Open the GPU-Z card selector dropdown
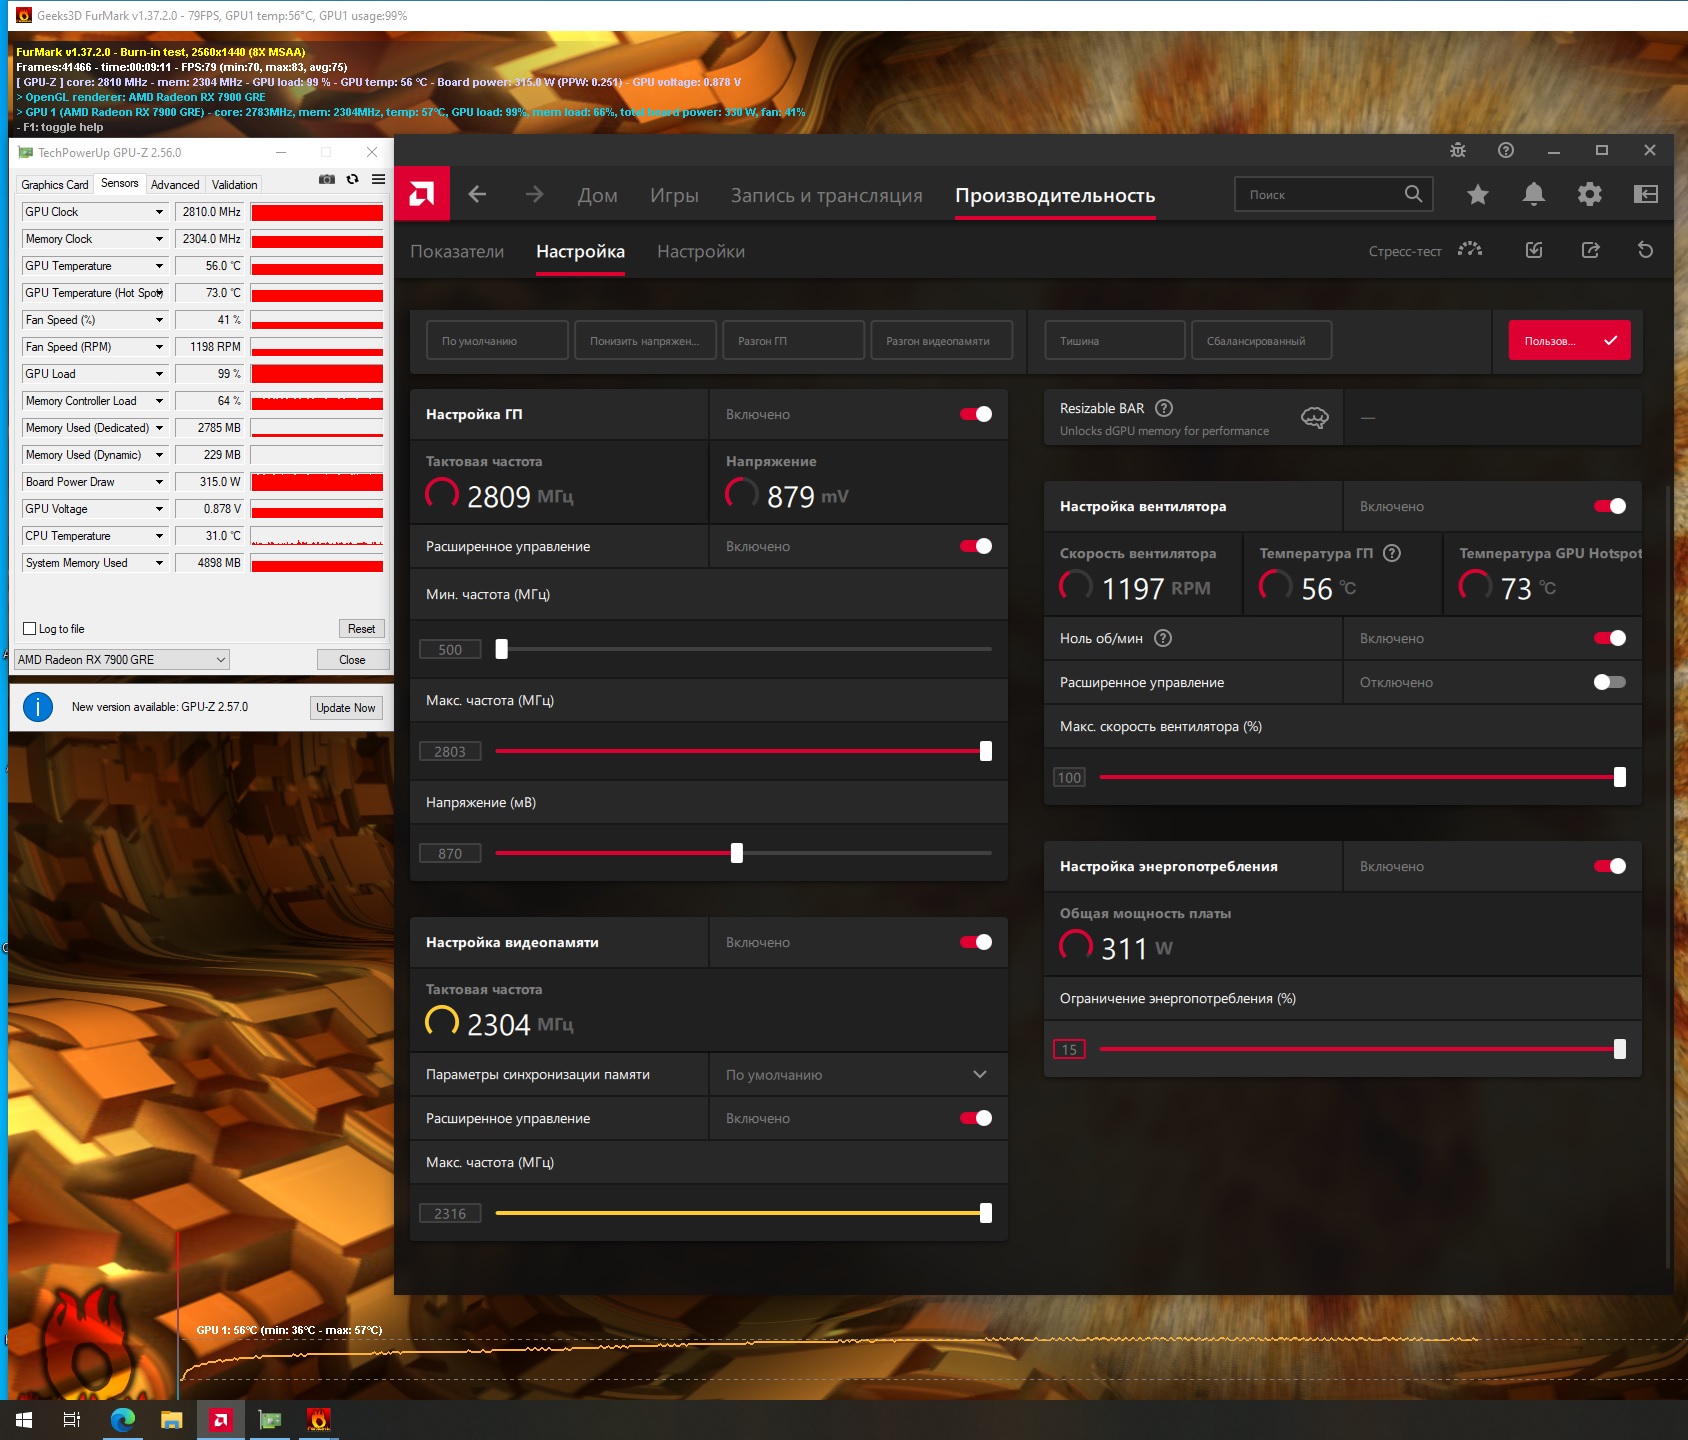1688x1440 pixels. [122, 659]
